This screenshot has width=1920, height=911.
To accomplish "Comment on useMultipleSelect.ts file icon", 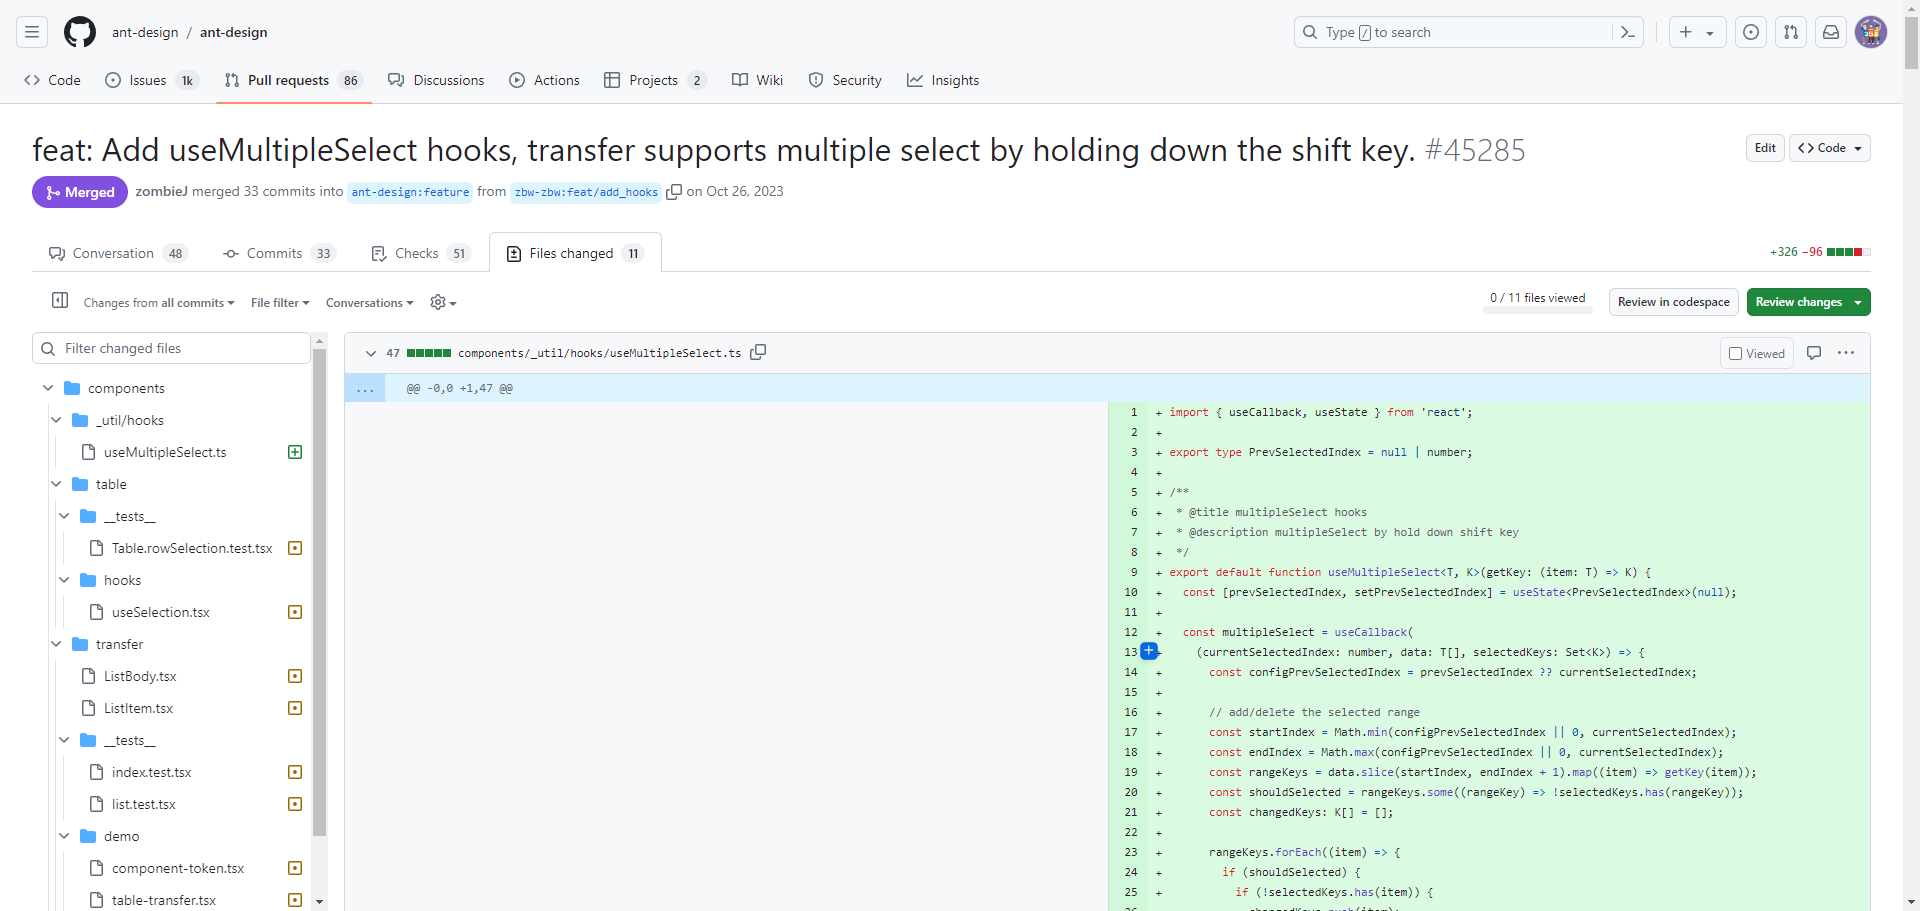I will click(x=1814, y=353).
